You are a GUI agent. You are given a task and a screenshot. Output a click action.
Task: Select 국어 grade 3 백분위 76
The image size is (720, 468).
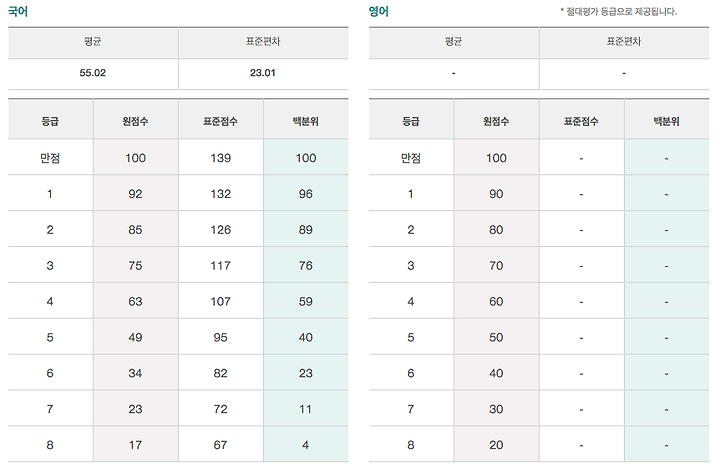(x=306, y=265)
